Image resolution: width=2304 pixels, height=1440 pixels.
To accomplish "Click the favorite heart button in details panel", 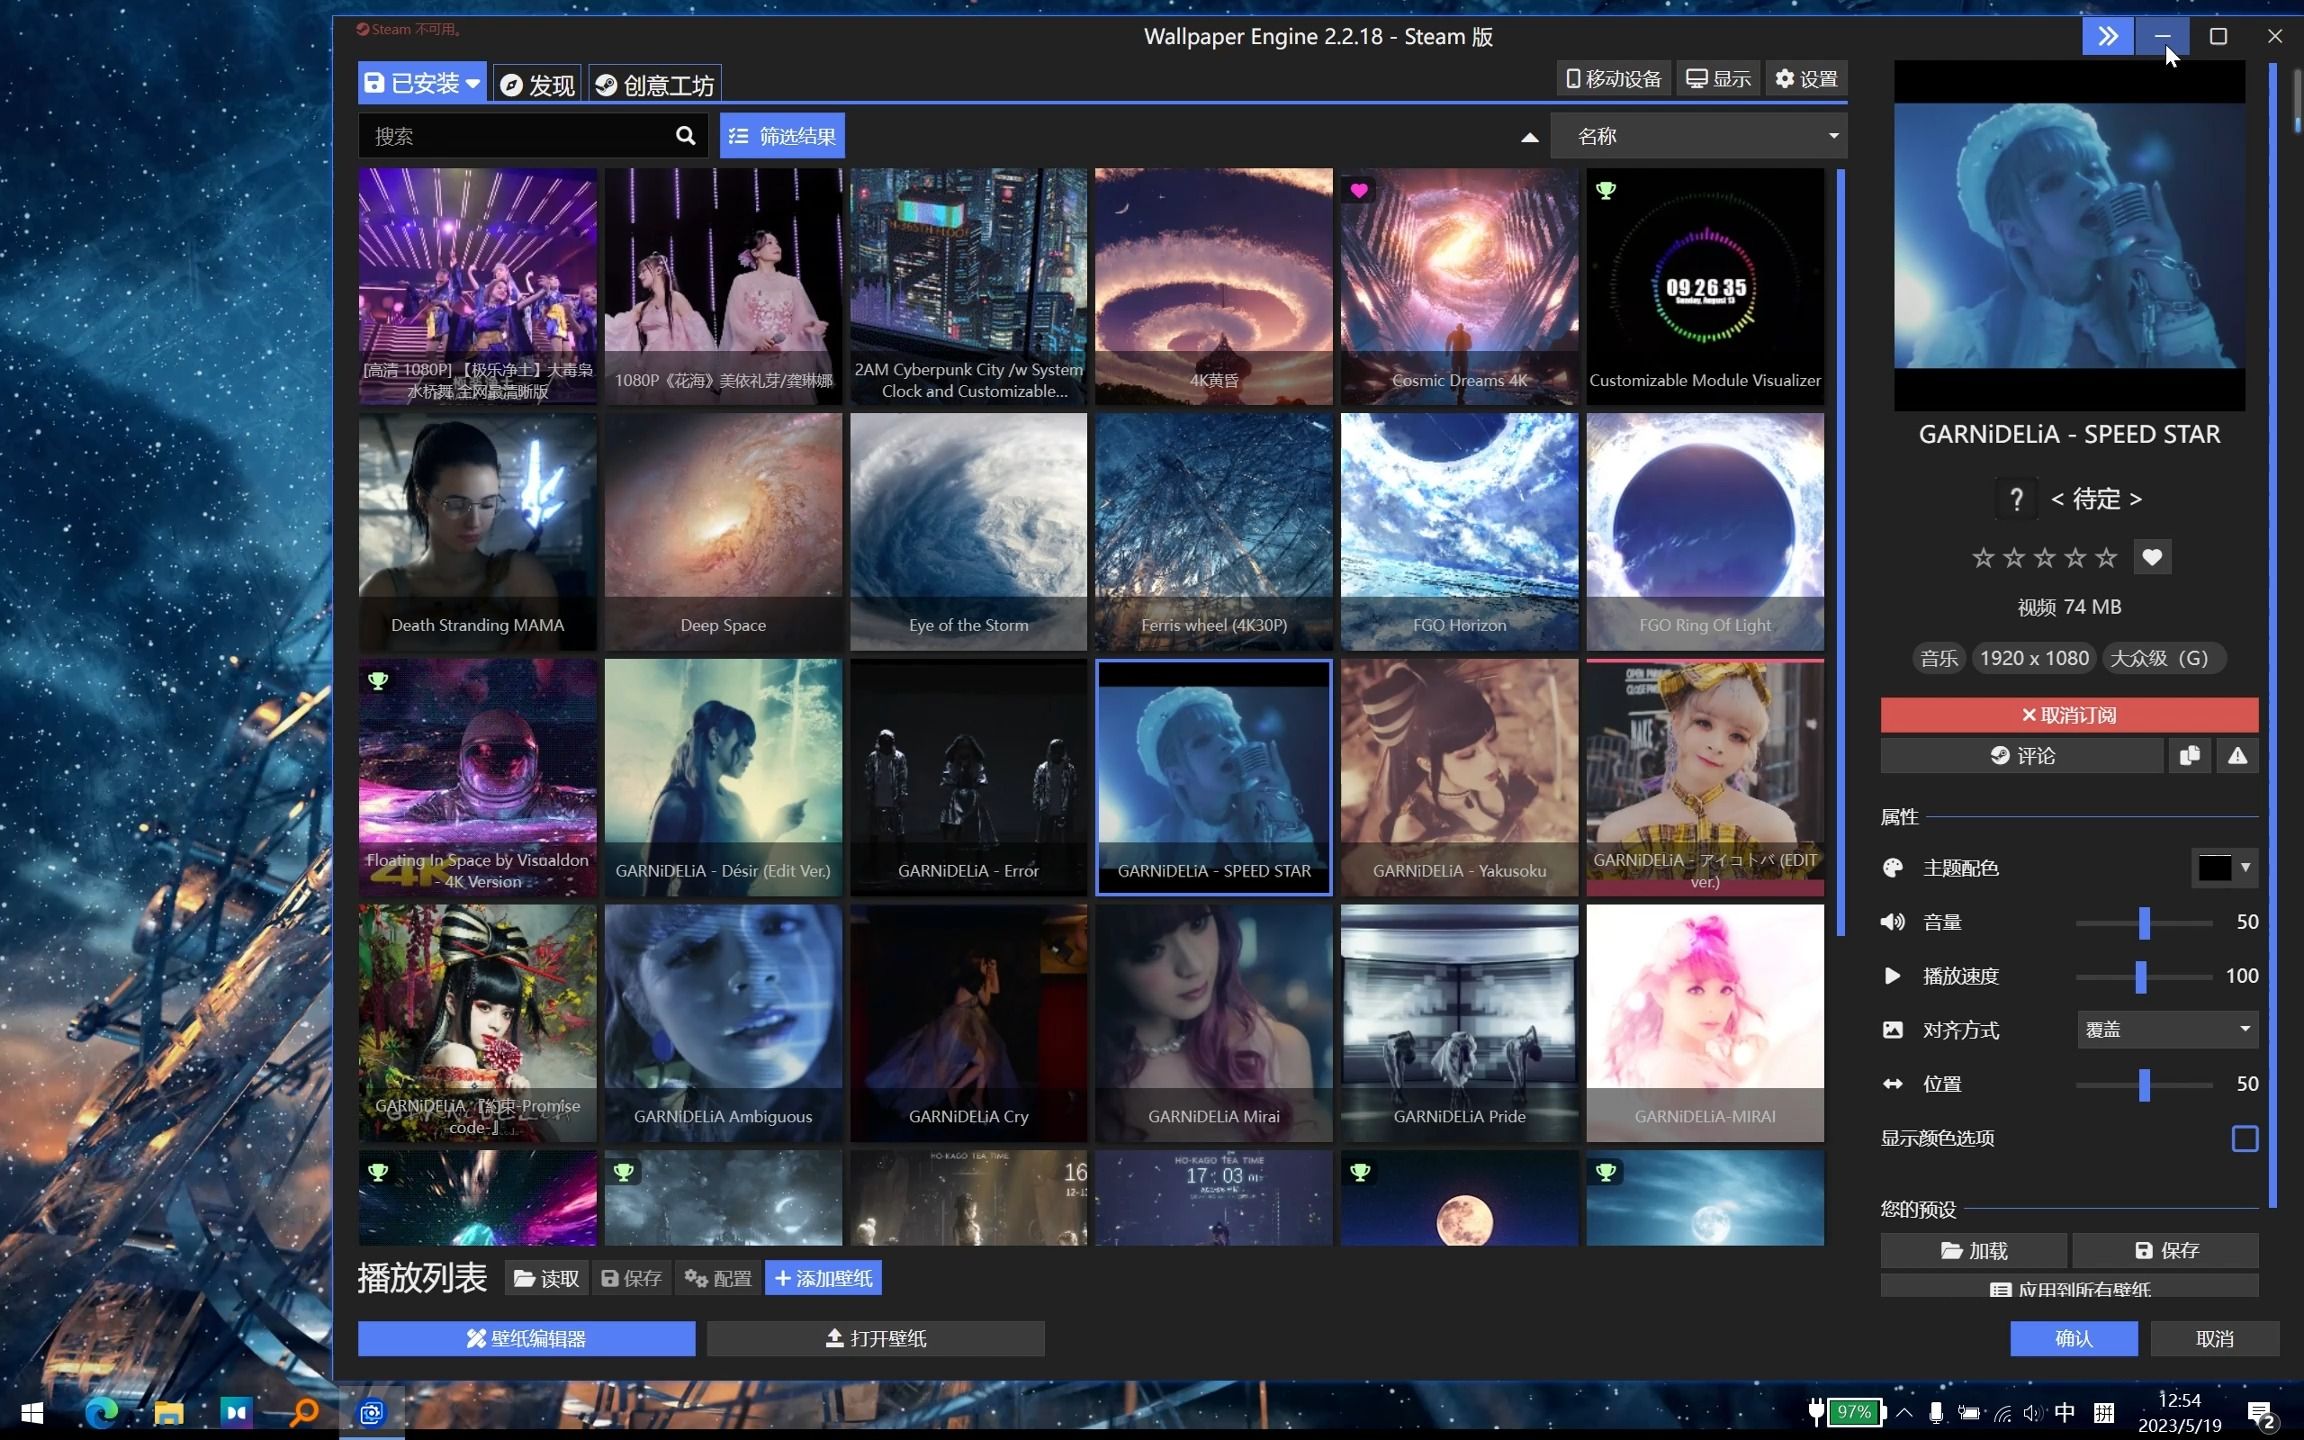I will click(2152, 557).
